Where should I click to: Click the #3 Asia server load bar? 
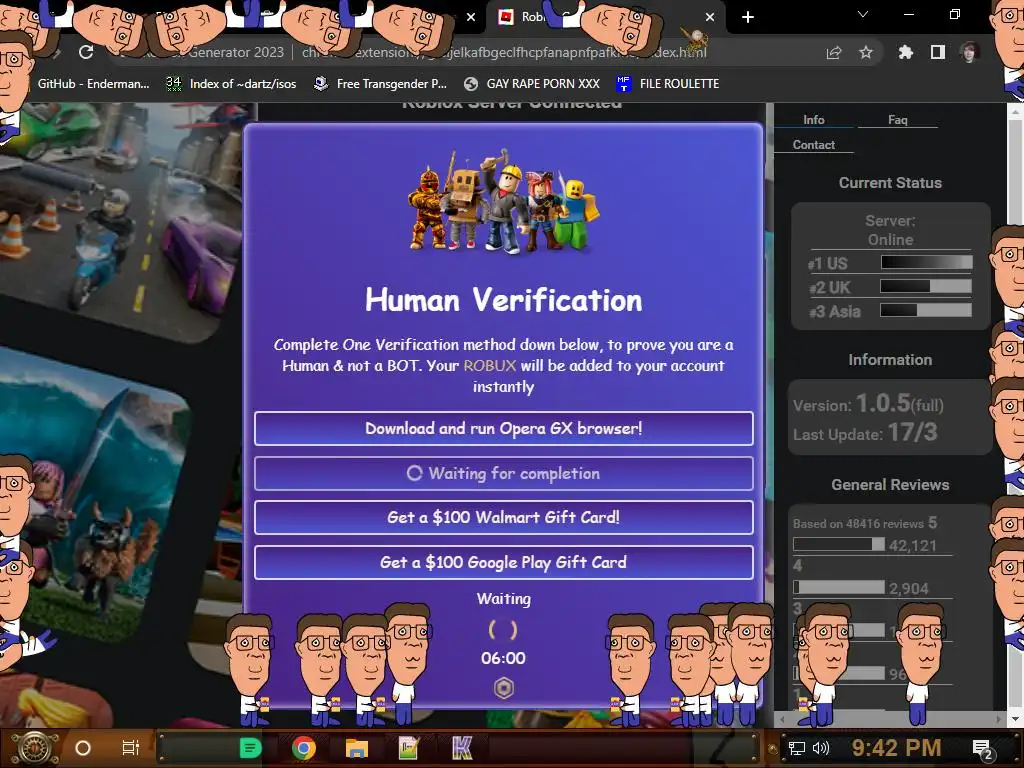(x=926, y=310)
